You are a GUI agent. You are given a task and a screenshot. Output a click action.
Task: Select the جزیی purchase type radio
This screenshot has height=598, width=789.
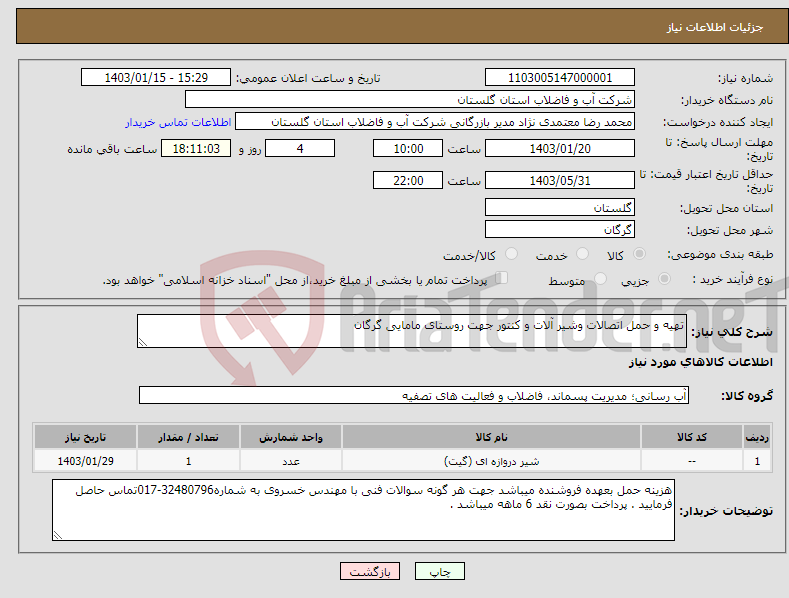pos(664,279)
